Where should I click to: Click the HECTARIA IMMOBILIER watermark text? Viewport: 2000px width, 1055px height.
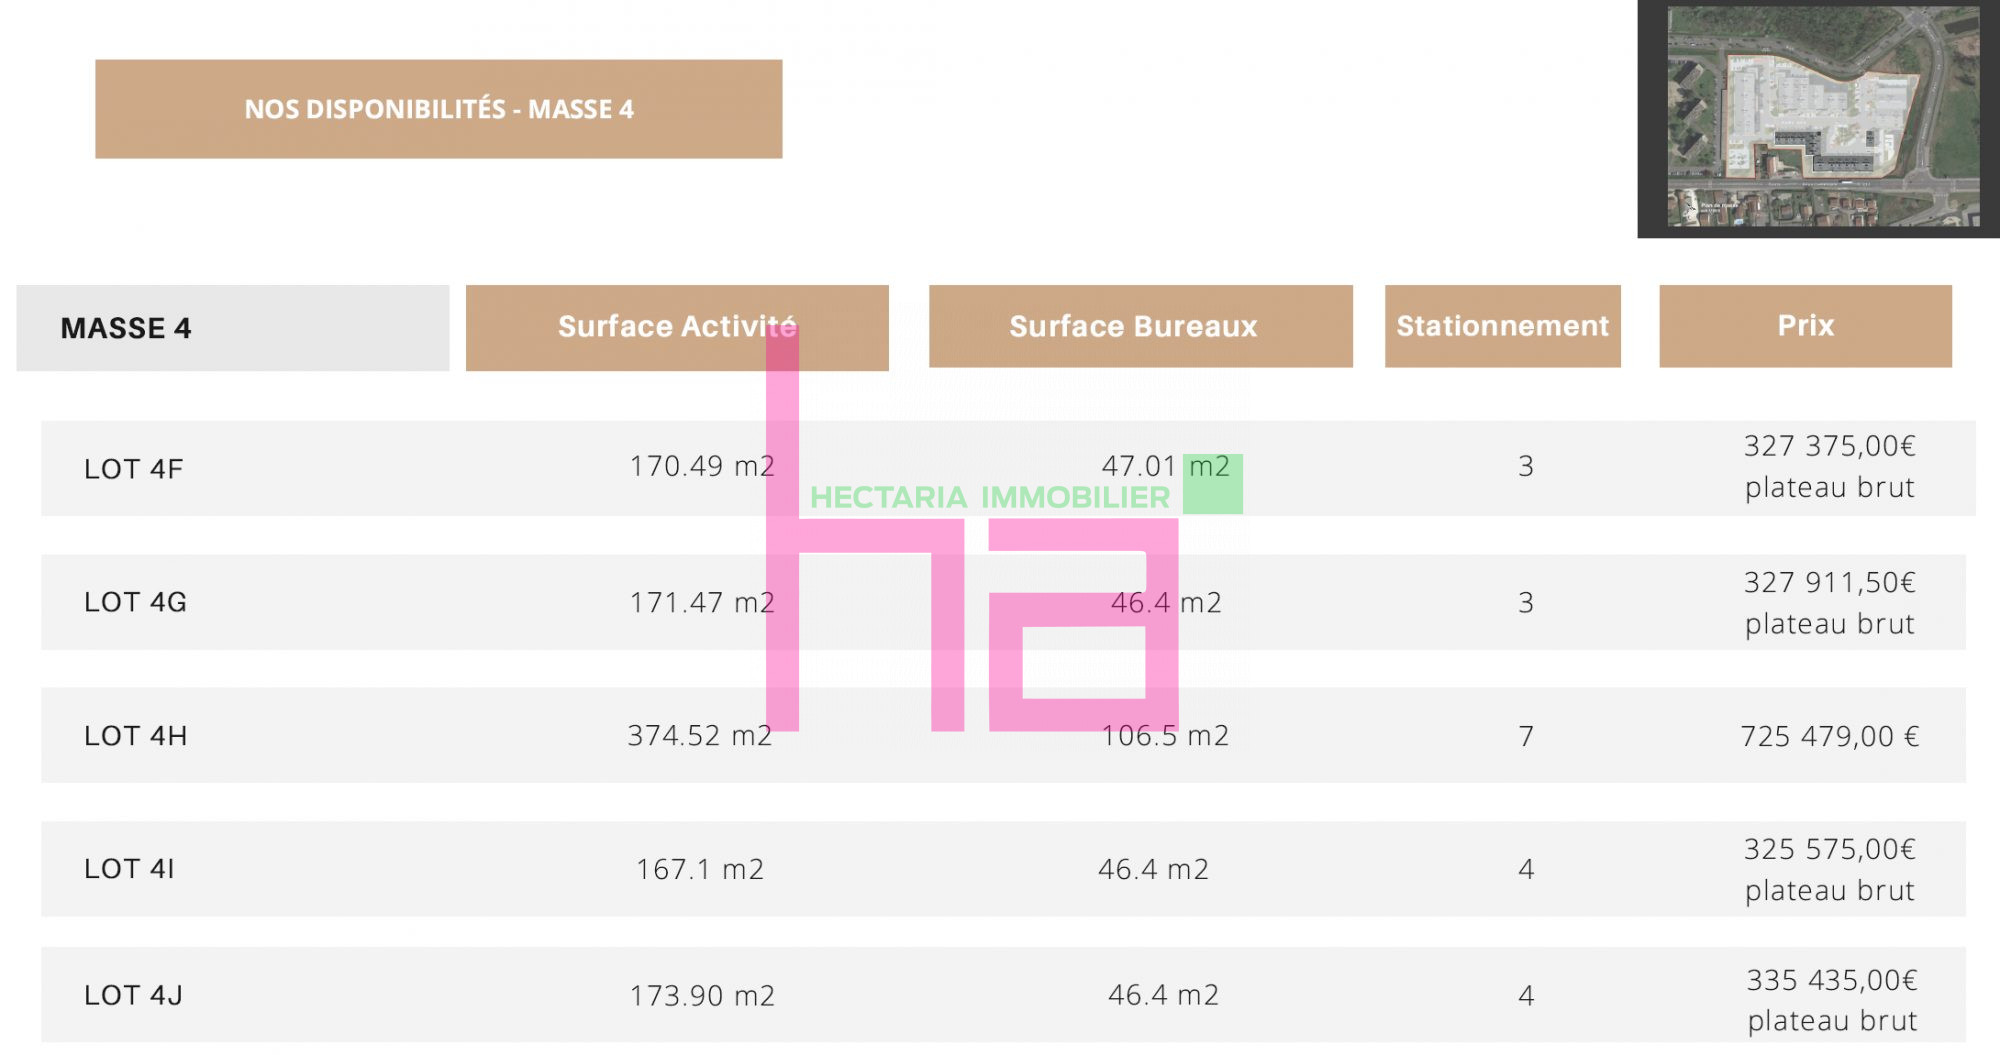pyautogui.click(x=989, y=497)
